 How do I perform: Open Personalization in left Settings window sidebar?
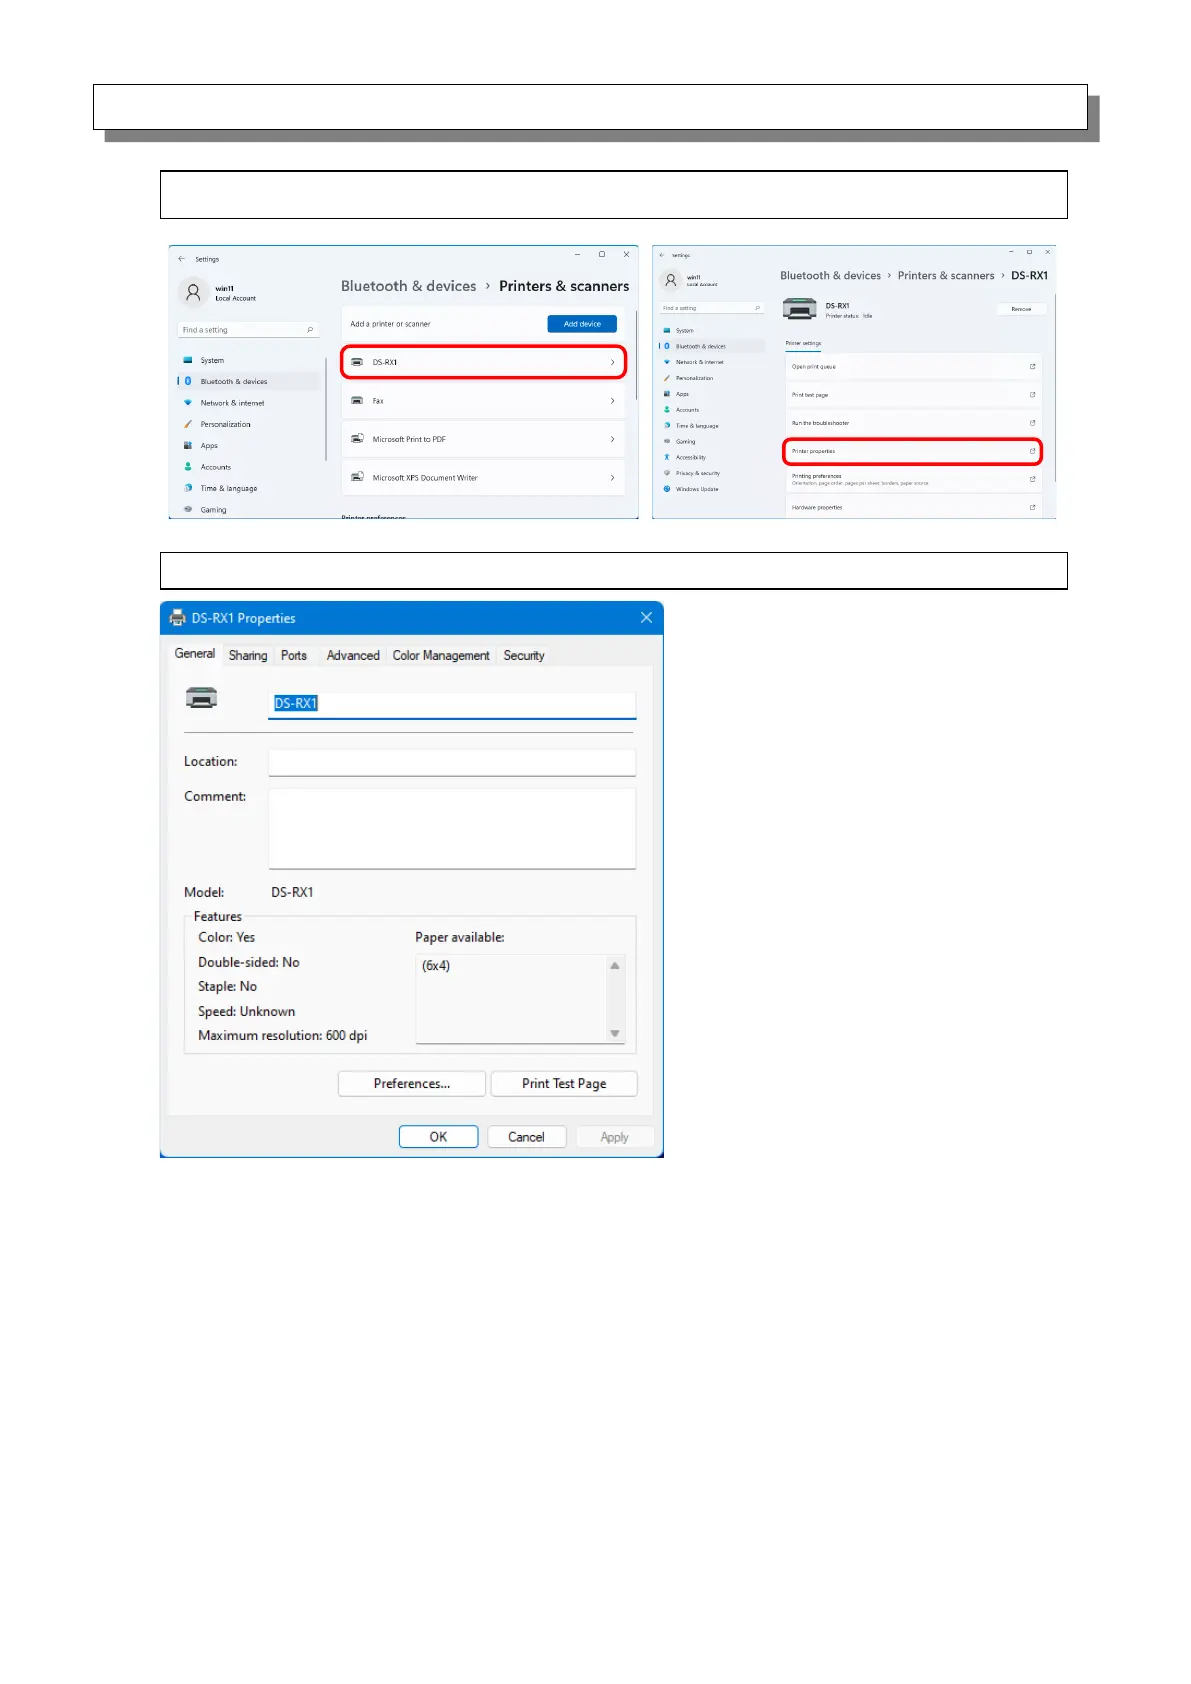click(x=225, y=424)
